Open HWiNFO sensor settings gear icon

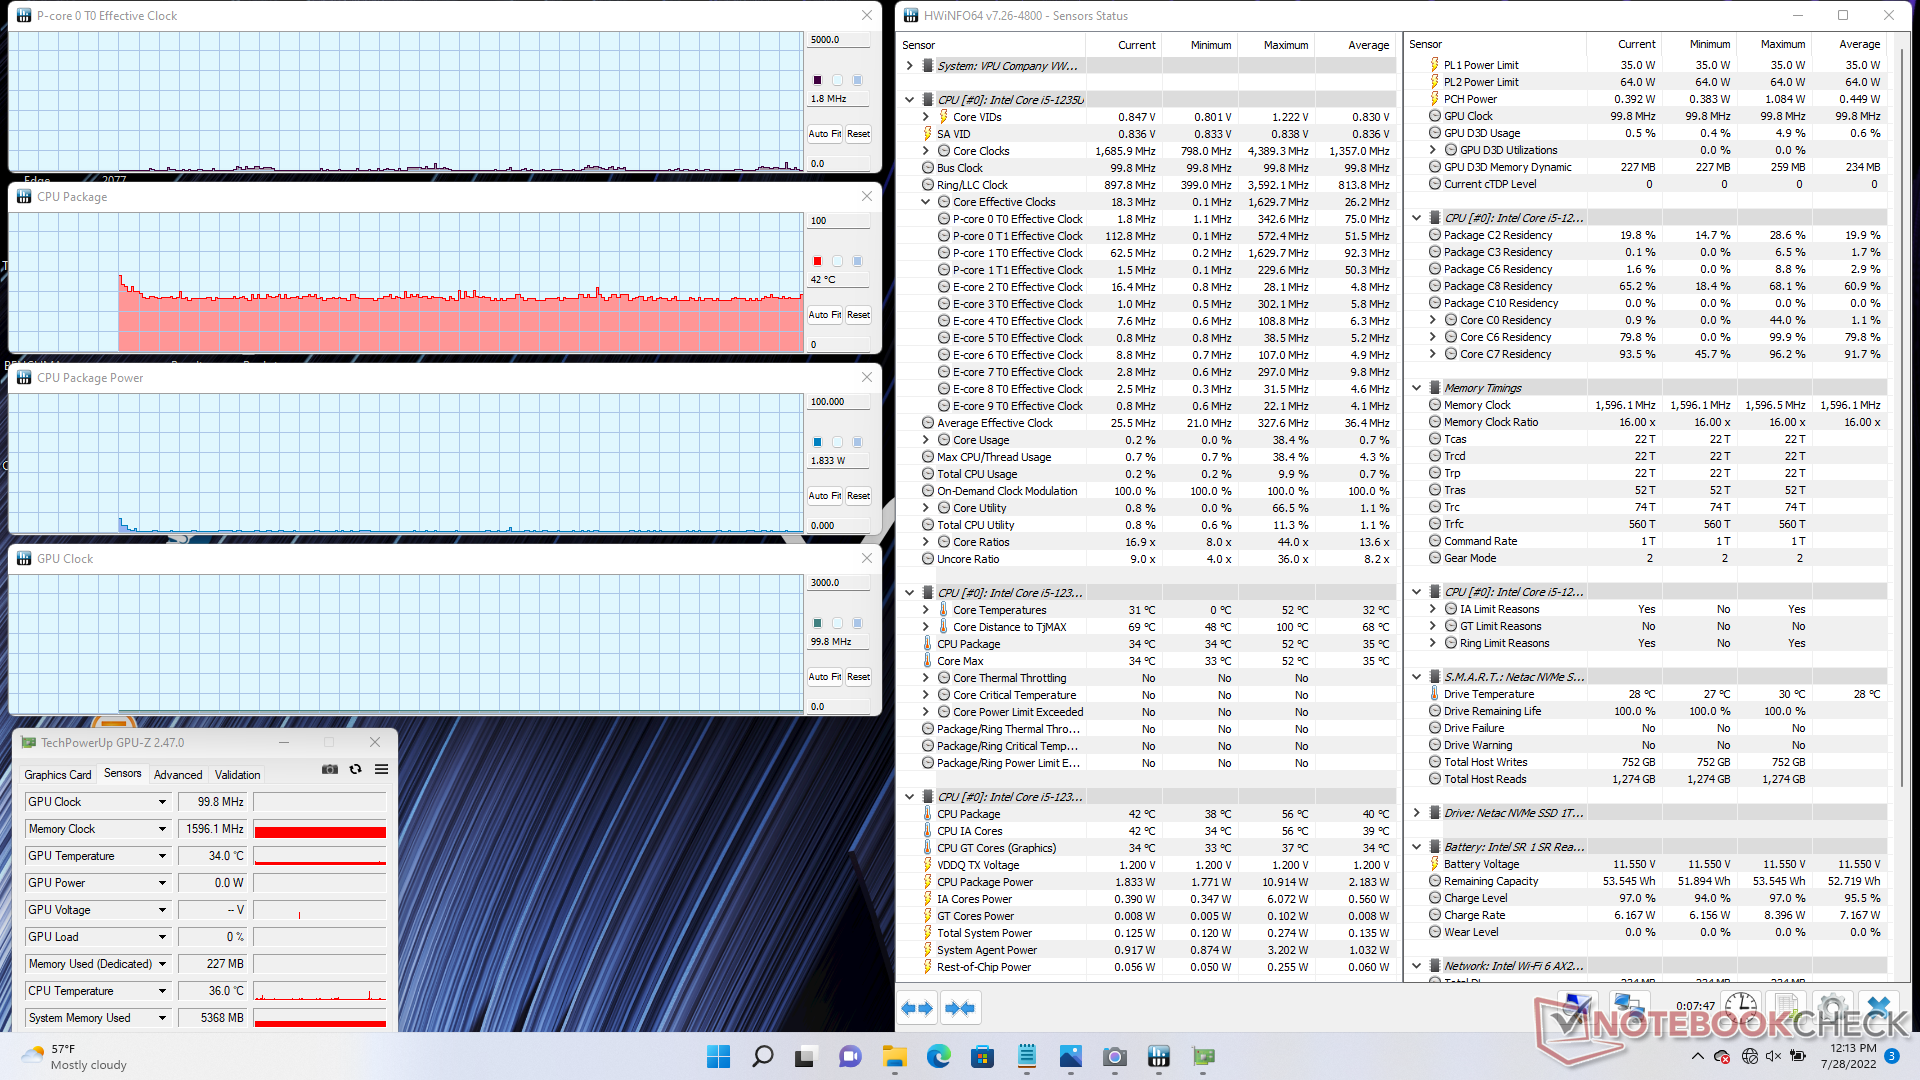tap(1832, 1006)
